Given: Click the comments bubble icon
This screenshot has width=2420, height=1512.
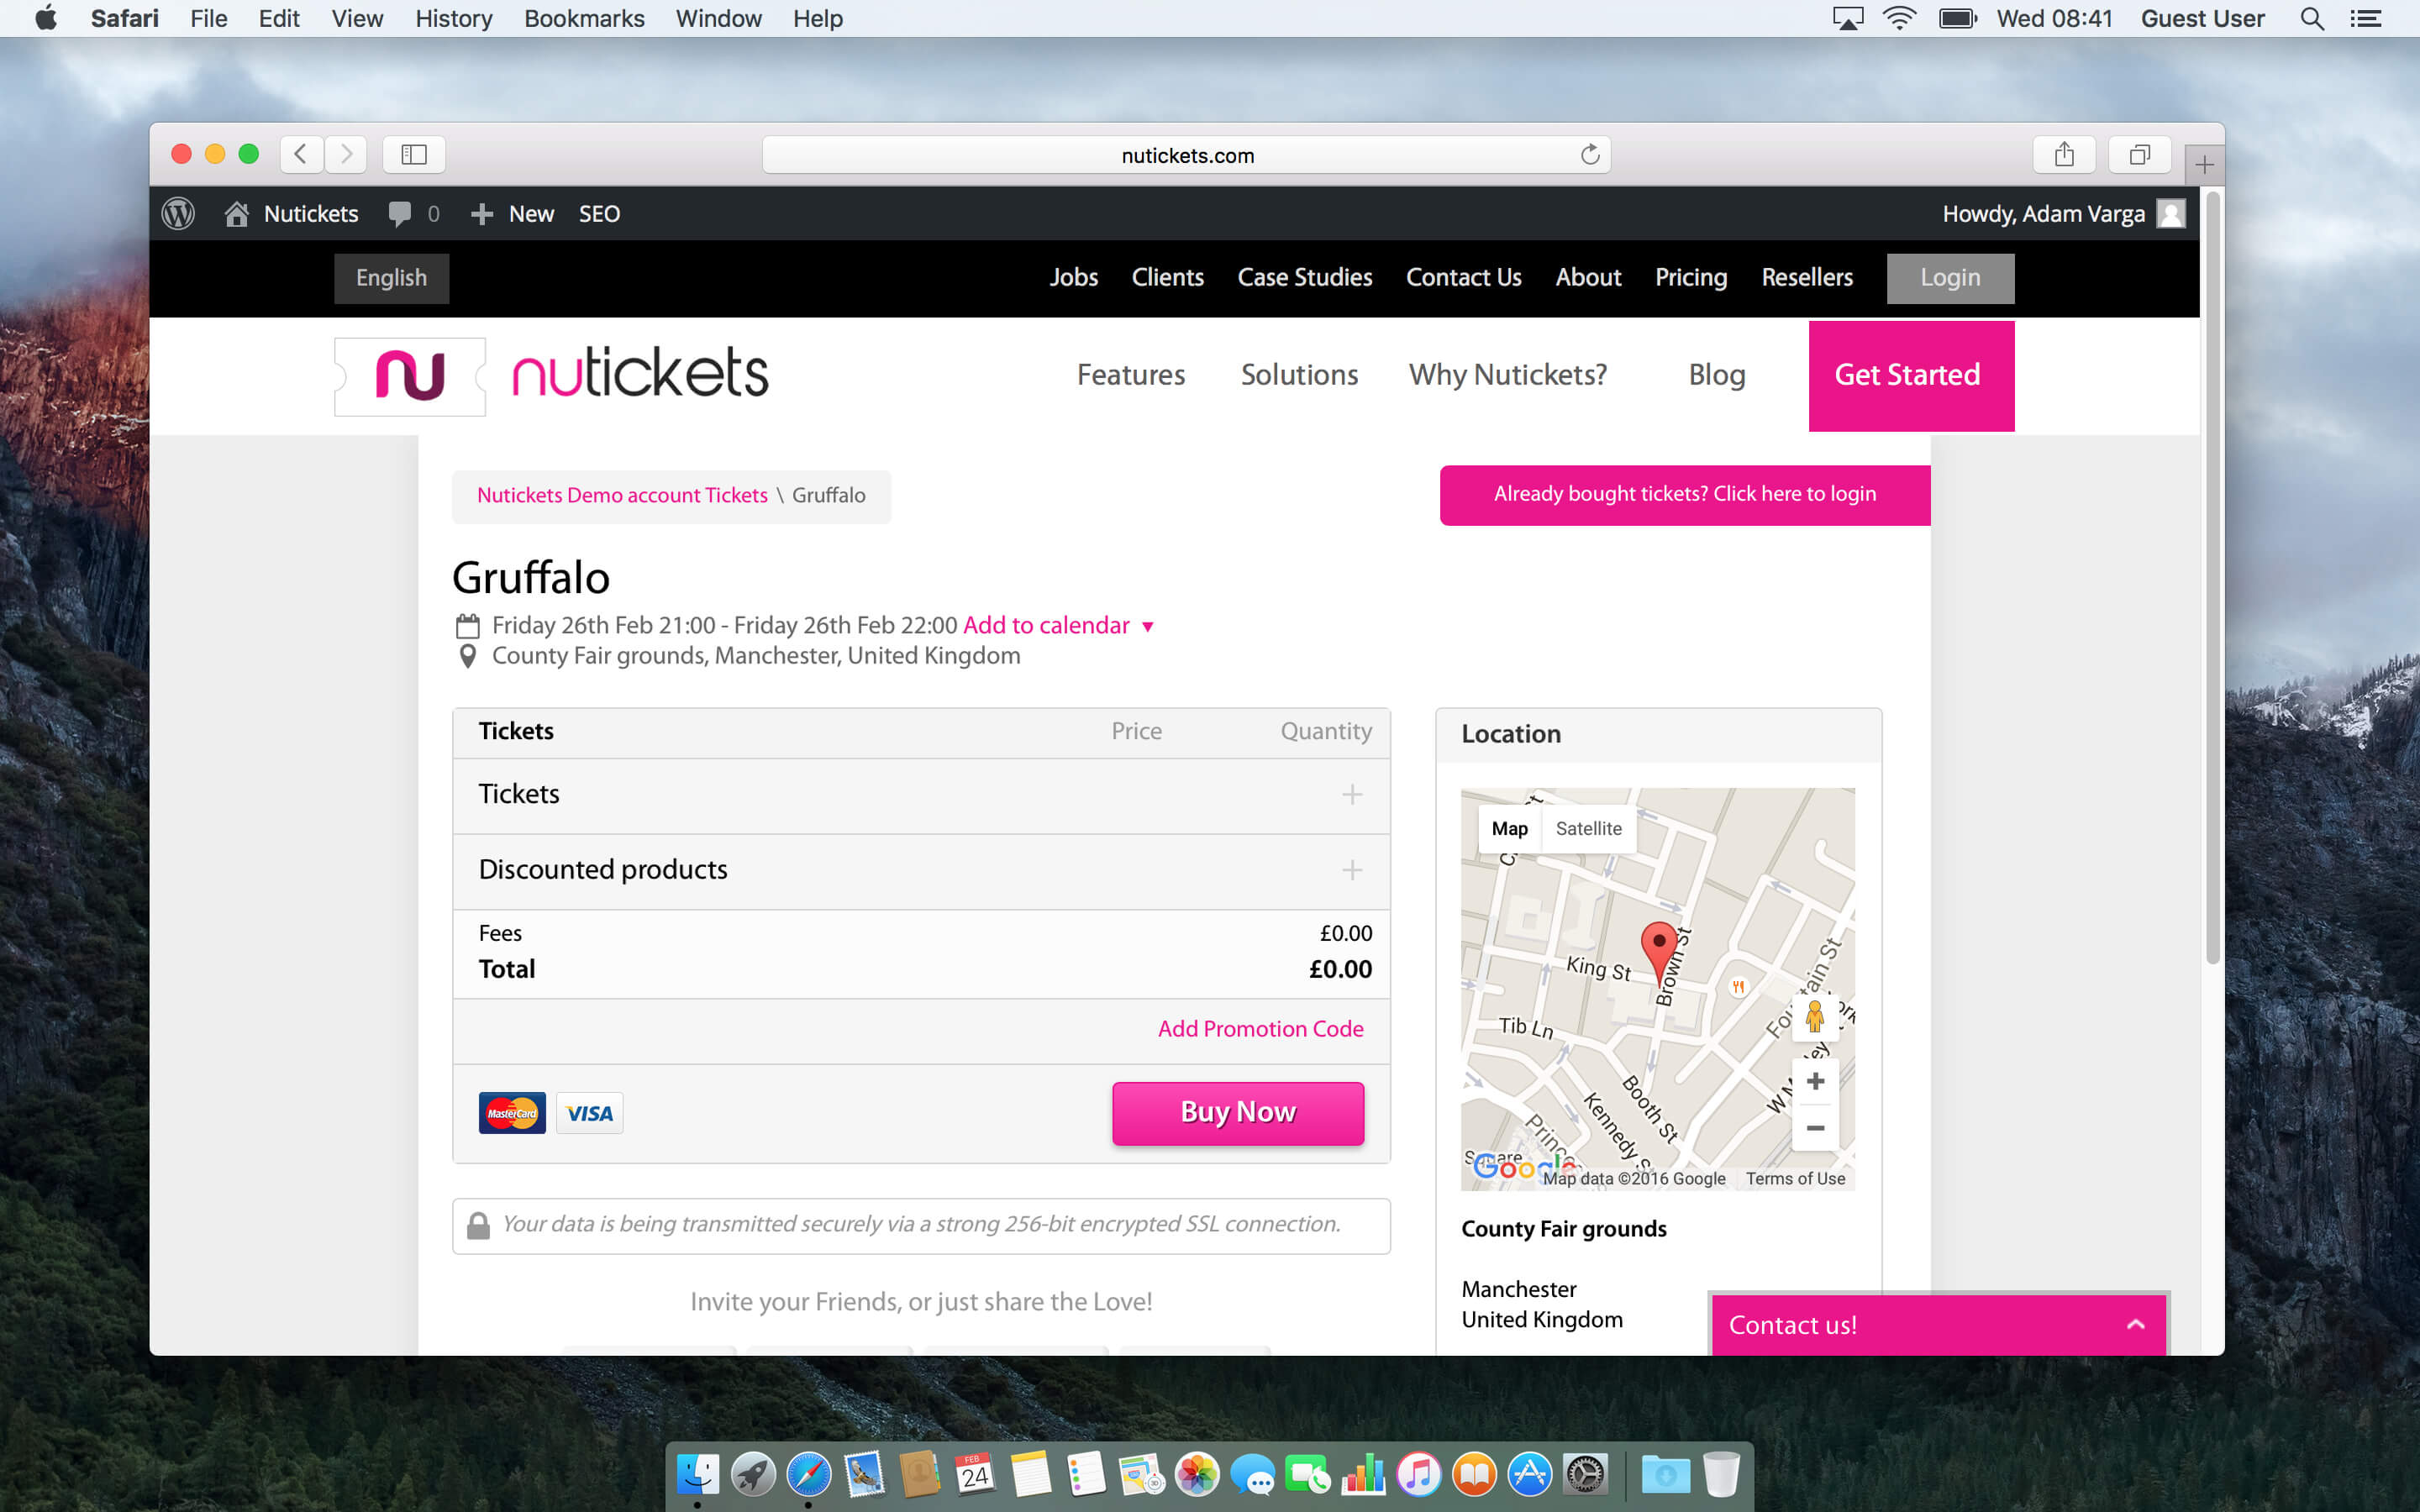Looking at the screenshot, I should point(400,213).
